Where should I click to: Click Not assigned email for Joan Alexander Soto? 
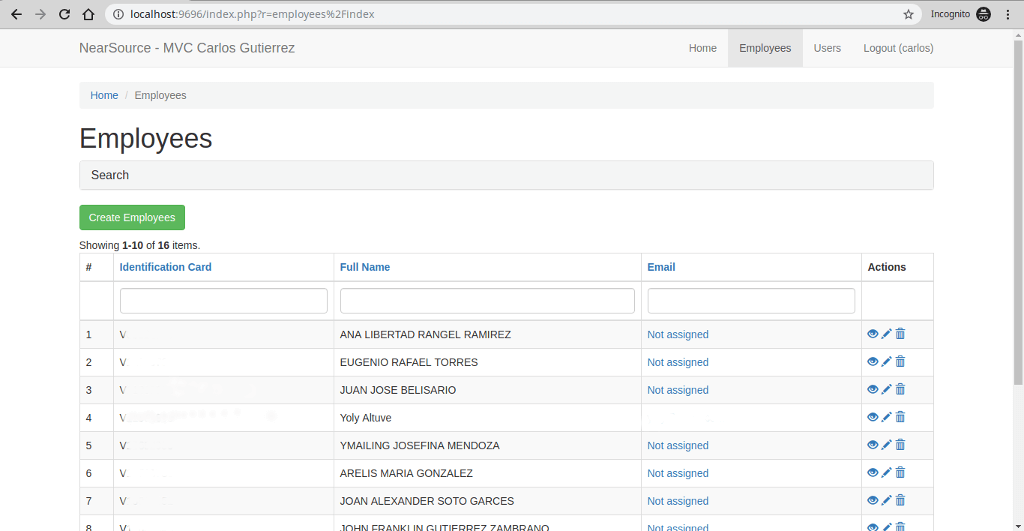(677, 501)
